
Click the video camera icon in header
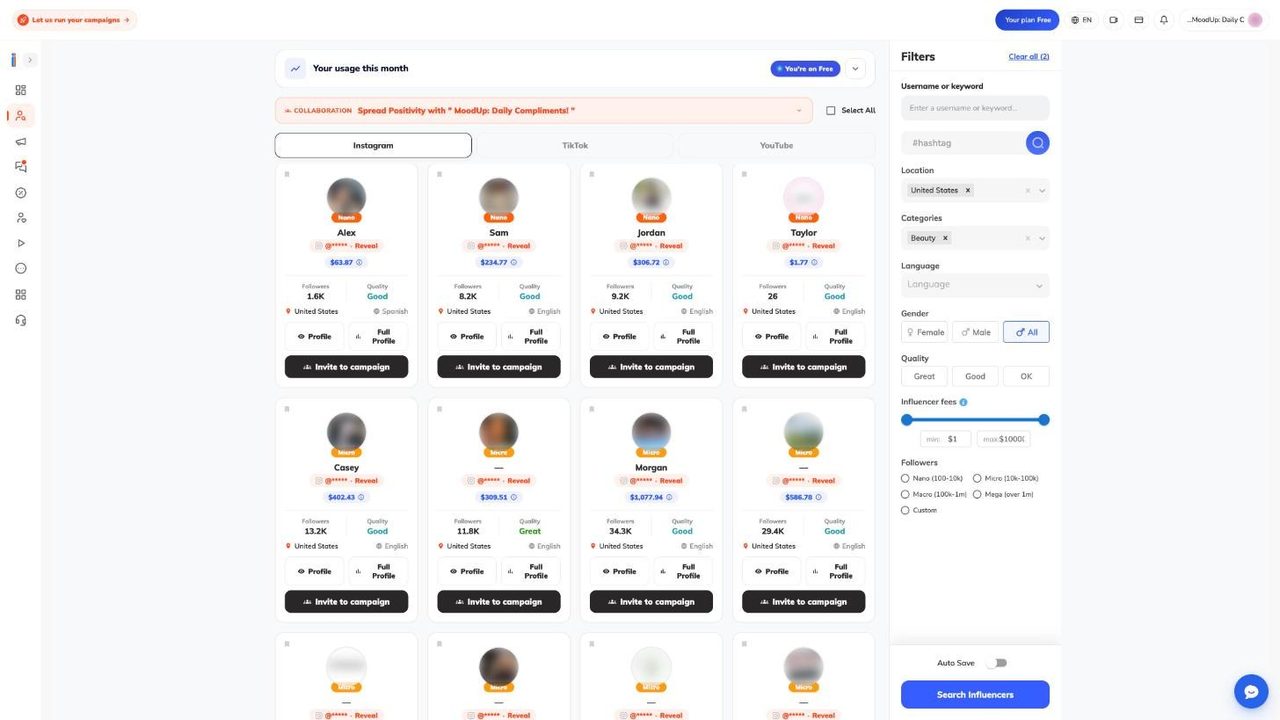pyautogui.click(x=1113, y=20)
